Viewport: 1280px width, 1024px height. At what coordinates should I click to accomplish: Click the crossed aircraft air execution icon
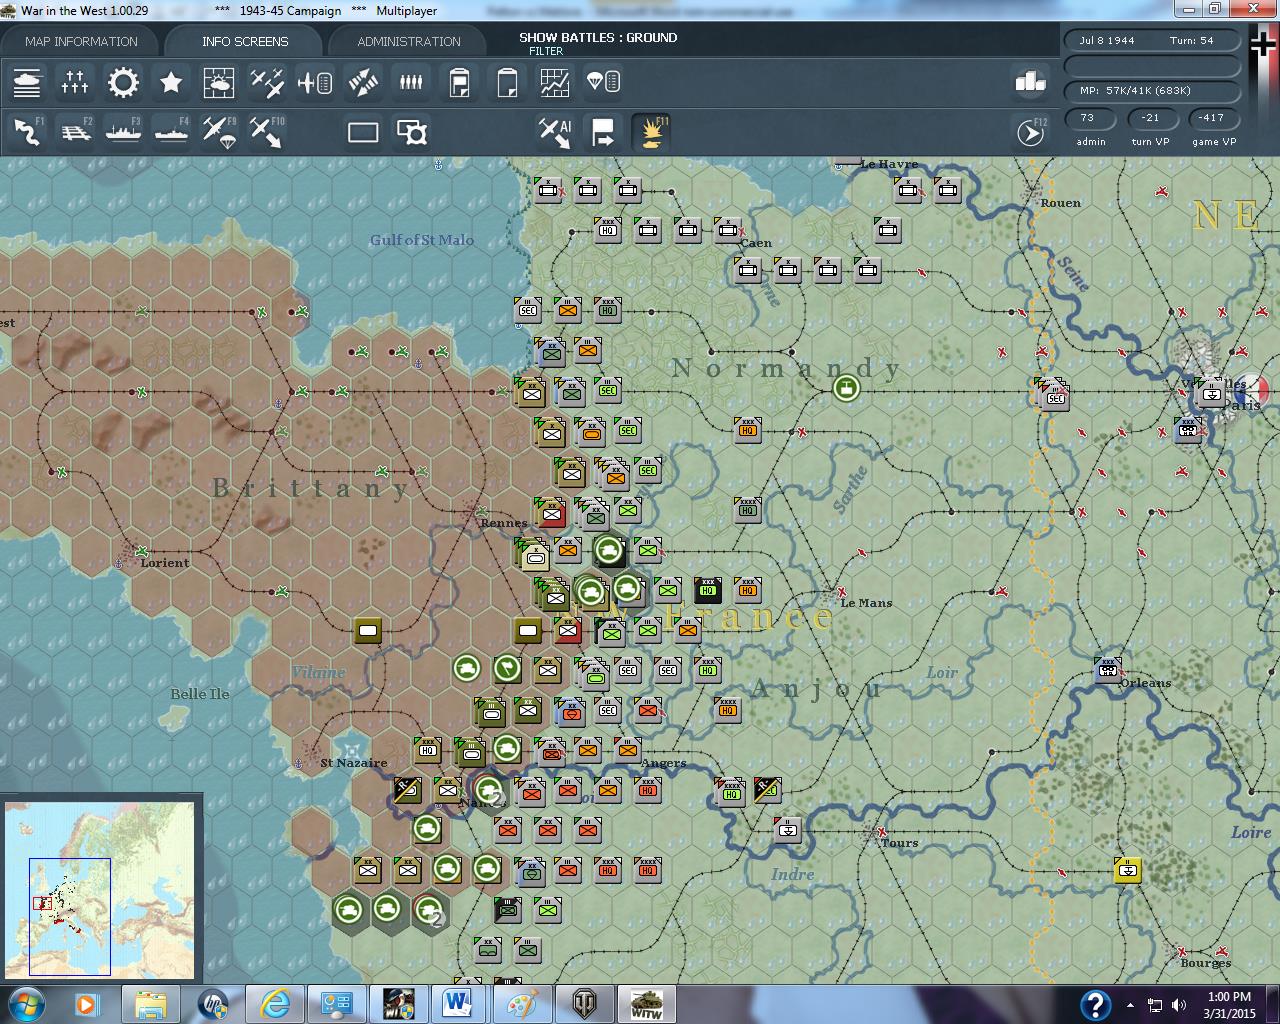point(363,82)
